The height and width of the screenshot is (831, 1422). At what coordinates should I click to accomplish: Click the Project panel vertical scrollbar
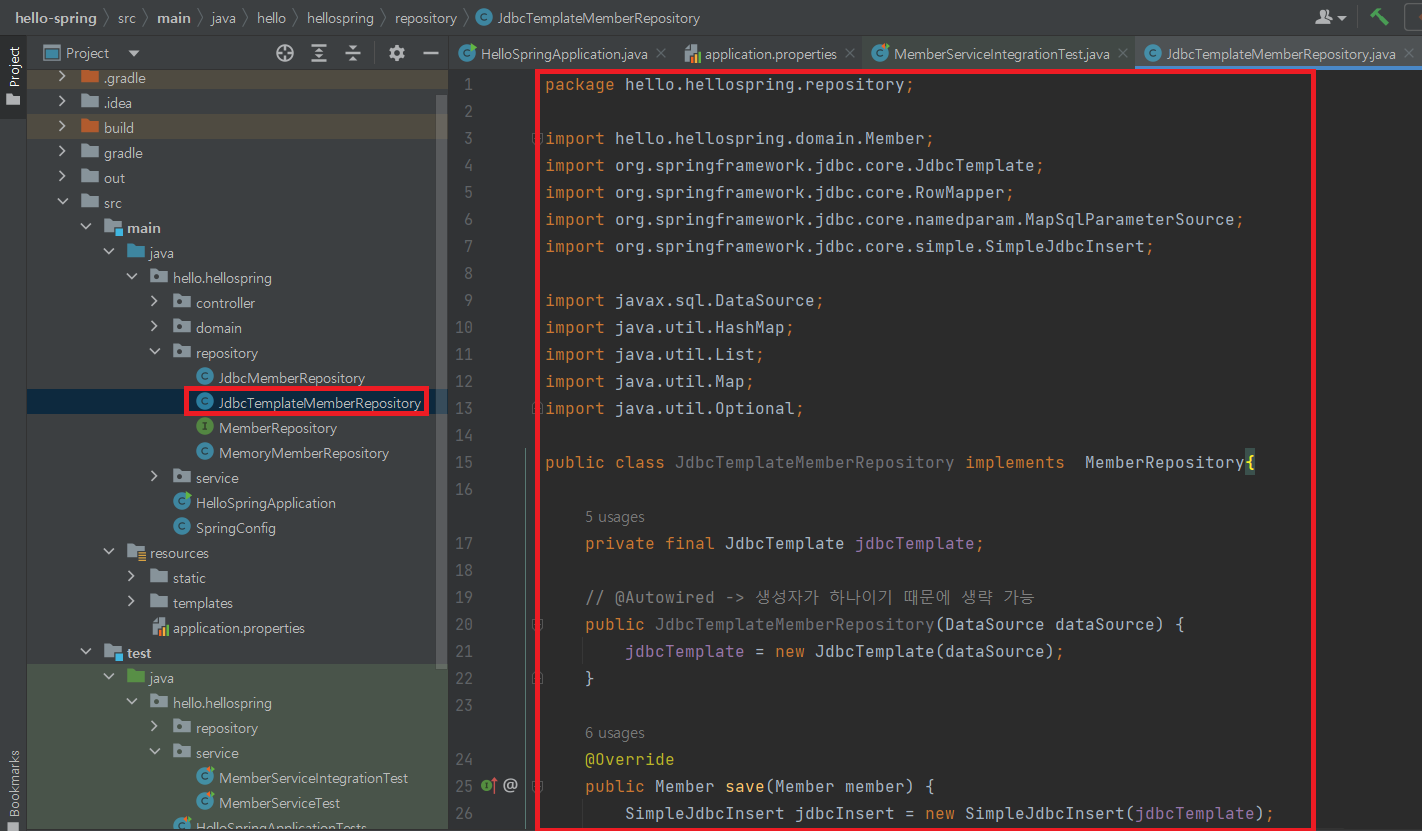(x=443, y=380)
